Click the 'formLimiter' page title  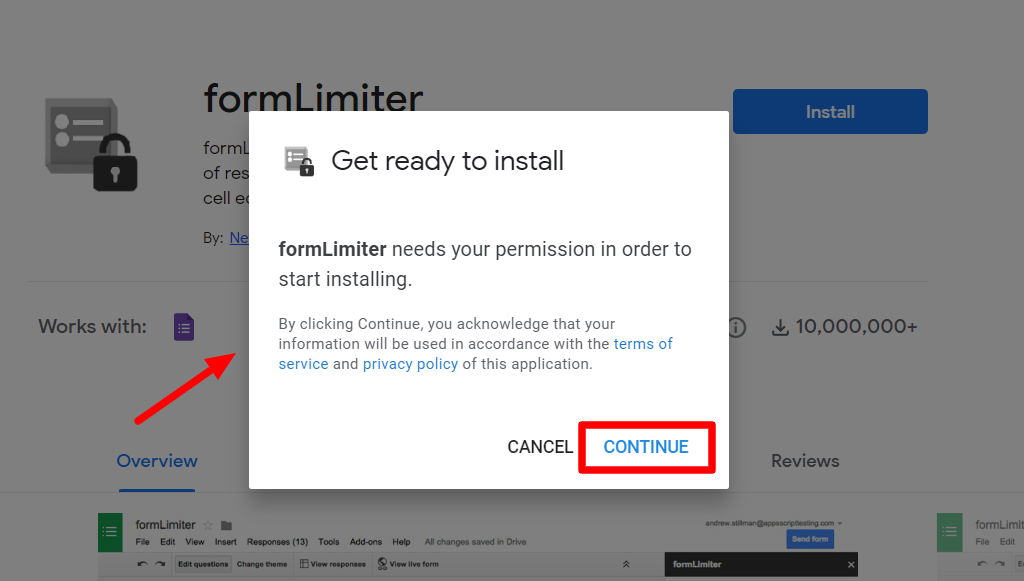pos(313,98)
